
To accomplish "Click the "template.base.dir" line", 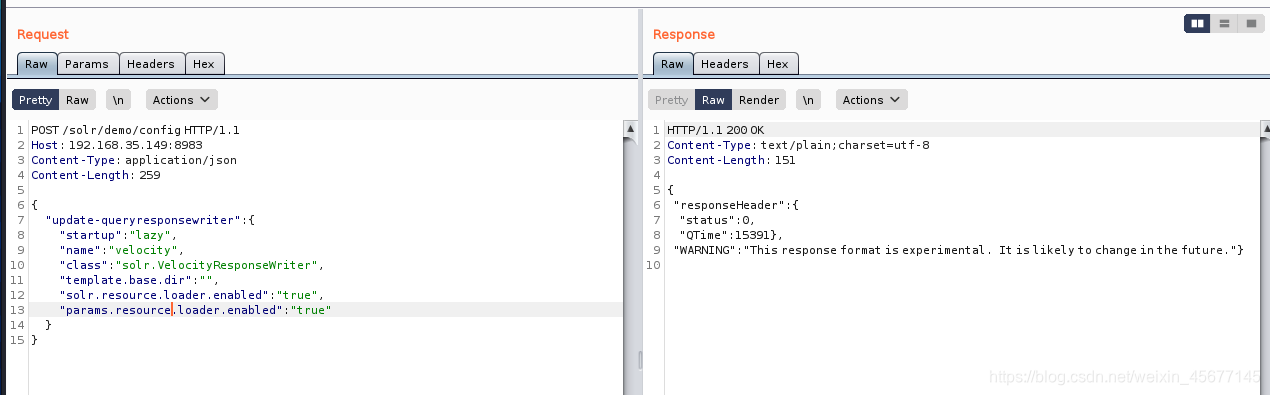I will (x=138, y=280).
